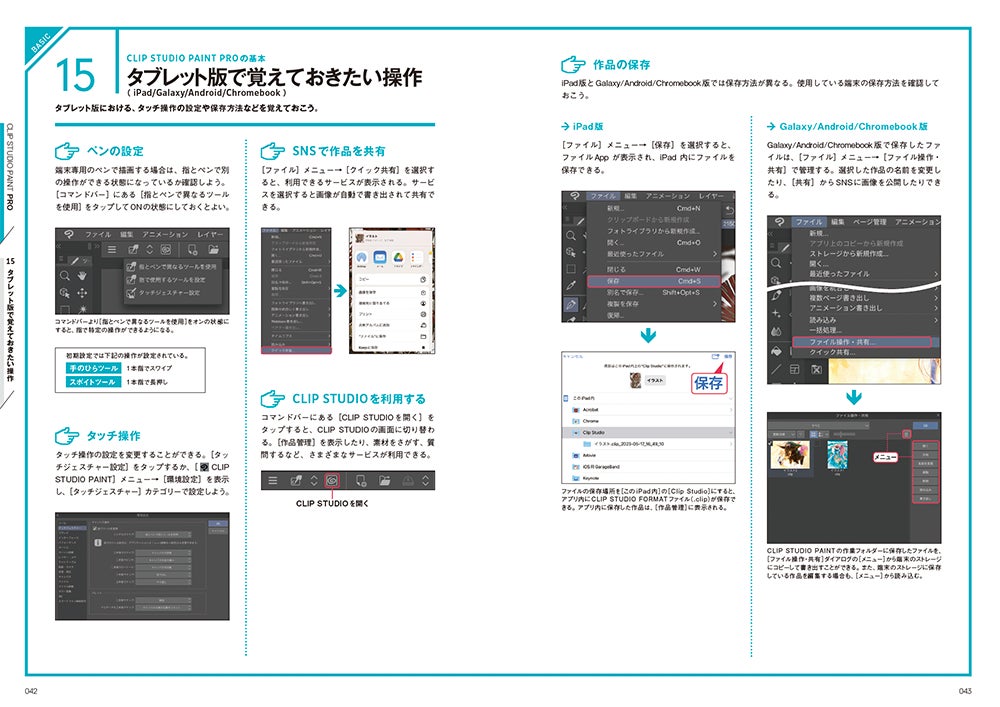
Task: Select Fill bucket tool in Galaxy menu screenshot
Action: coord(776,351)
